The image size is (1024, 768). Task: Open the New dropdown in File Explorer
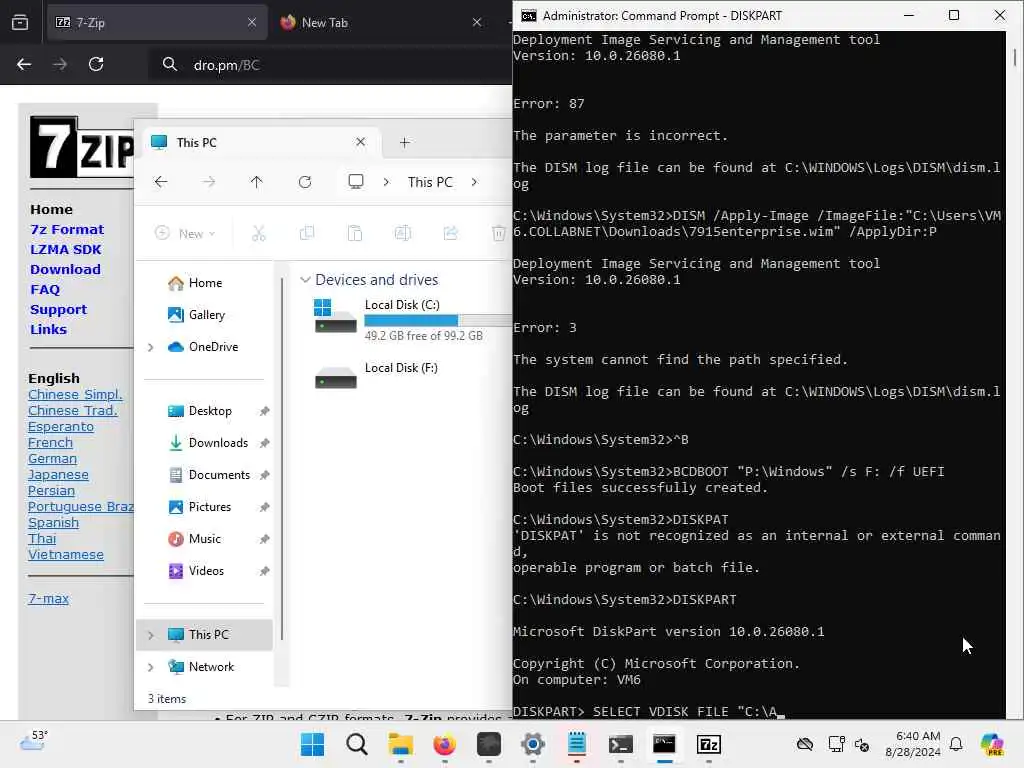(x=185, y=233)
